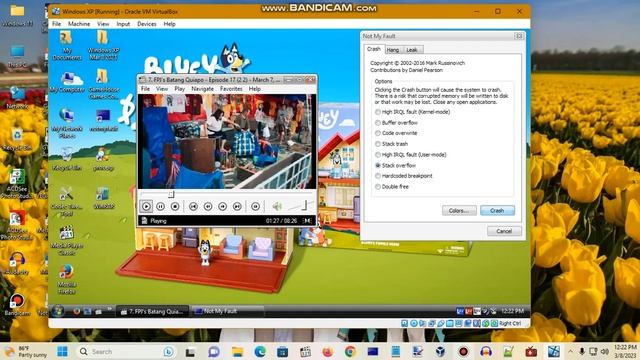Click the Windows 11 Start button
This screenshot has width=640, height=360.
click(62, 351)
